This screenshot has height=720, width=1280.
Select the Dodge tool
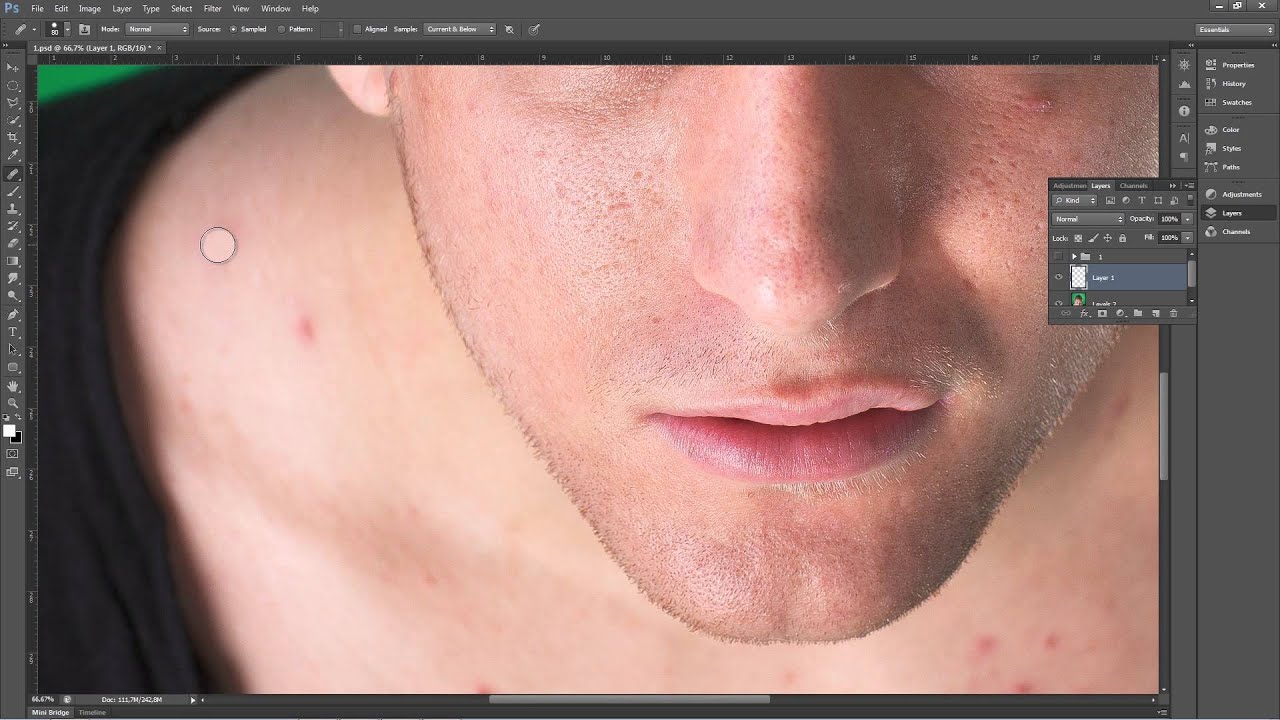click(x=13, y=296)
